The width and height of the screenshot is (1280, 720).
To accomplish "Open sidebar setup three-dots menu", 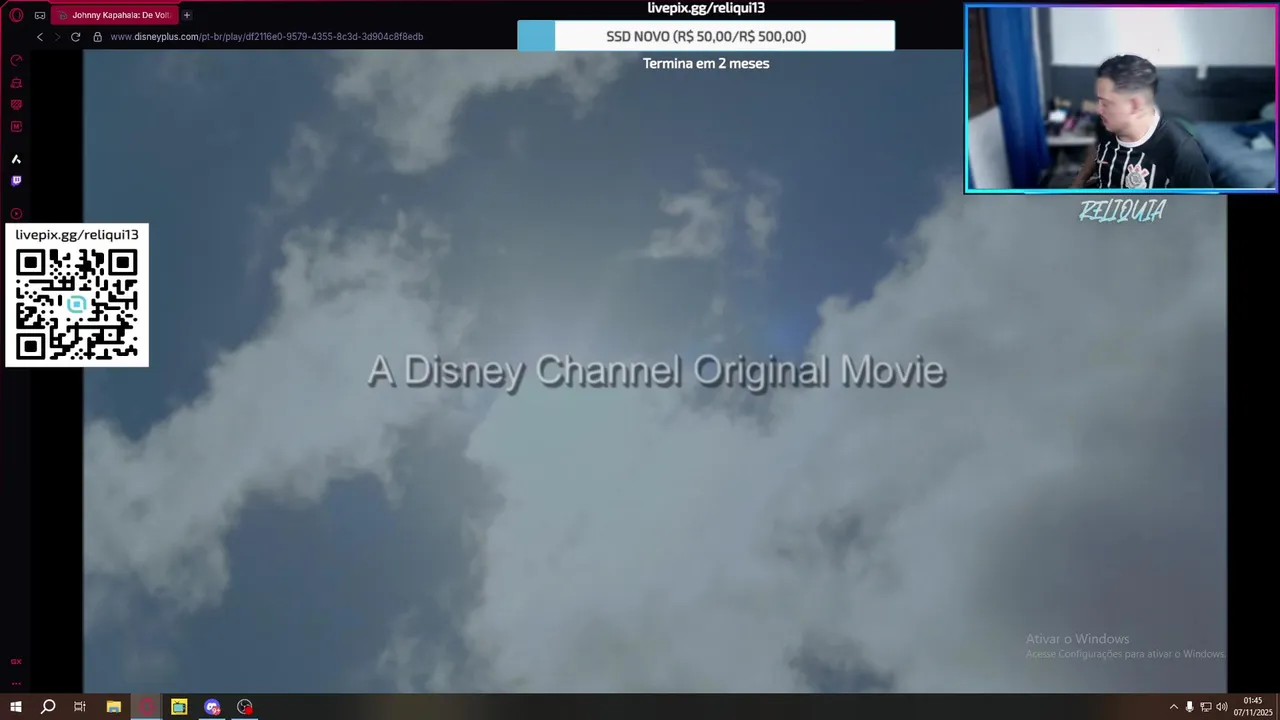I will point(16,682).
